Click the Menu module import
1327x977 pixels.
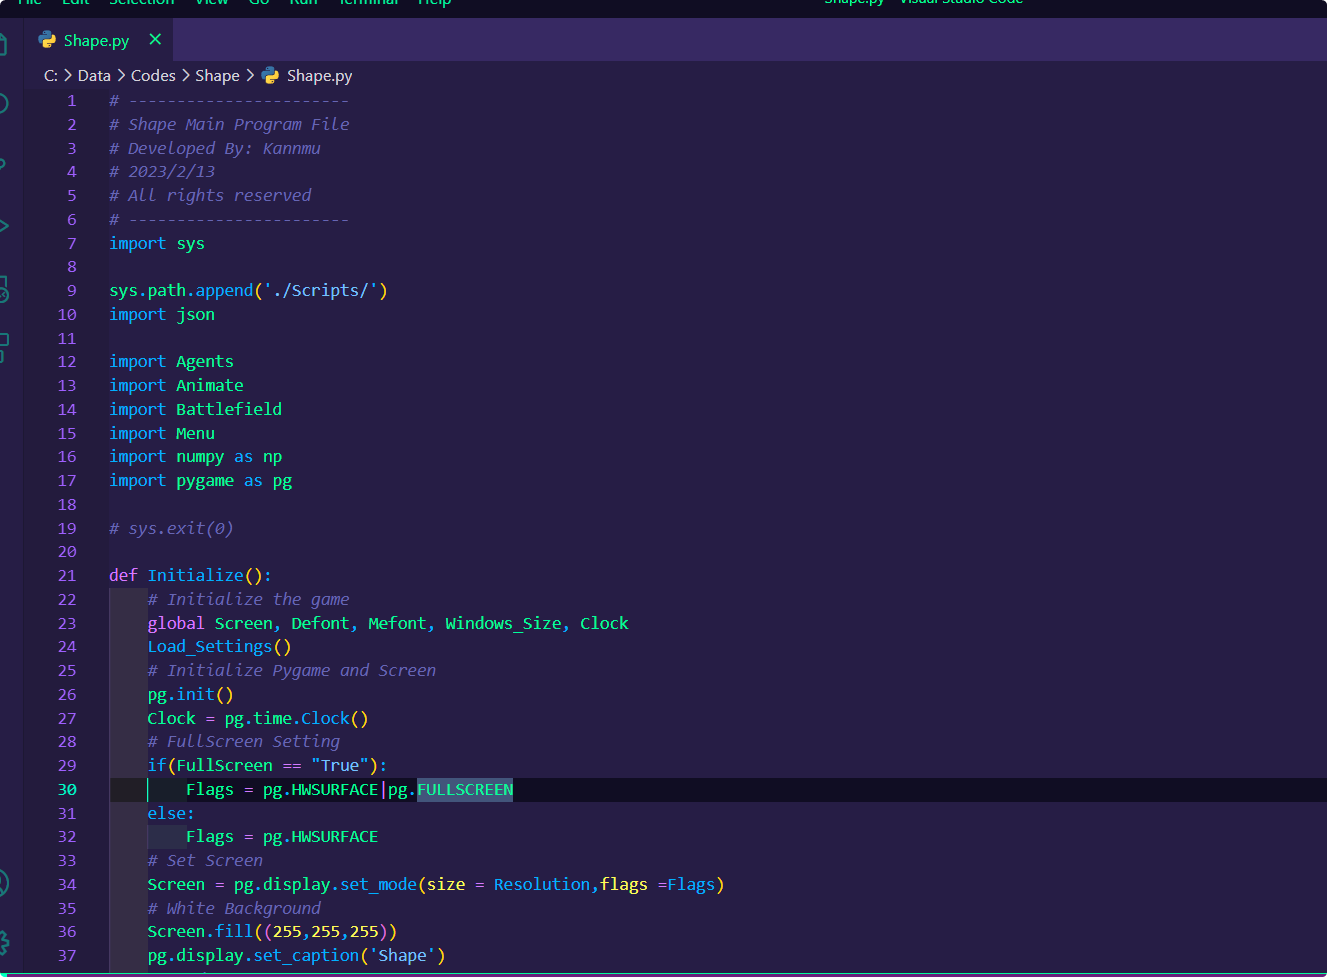(195, 434)
